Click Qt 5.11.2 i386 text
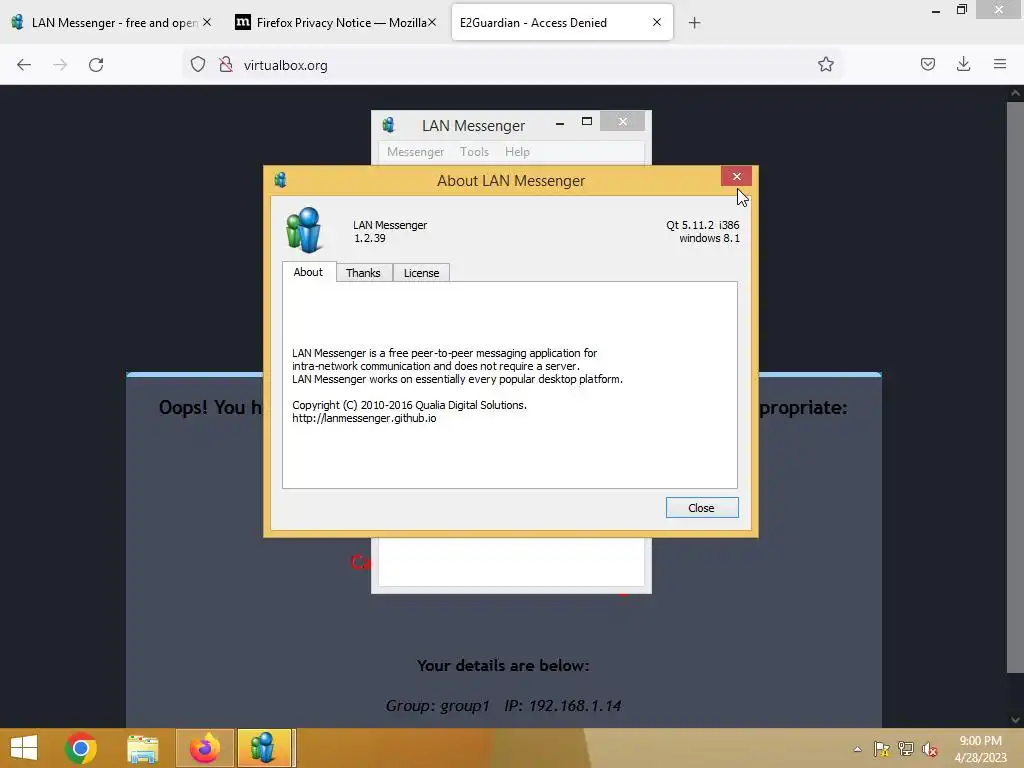Image resolution: width=1024 pixels, height=768 pixels. [x=703, y=225]
